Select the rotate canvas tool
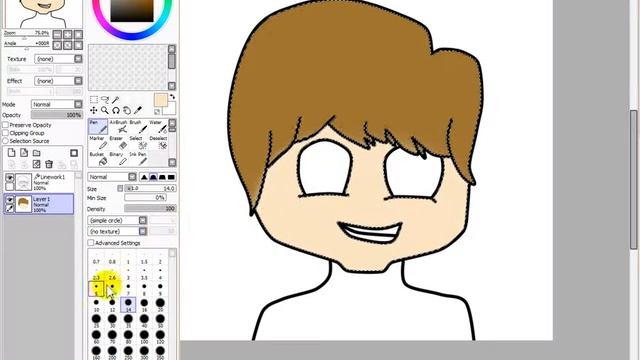The height and width of the screenshot is (360, 640). coord(116,110)
